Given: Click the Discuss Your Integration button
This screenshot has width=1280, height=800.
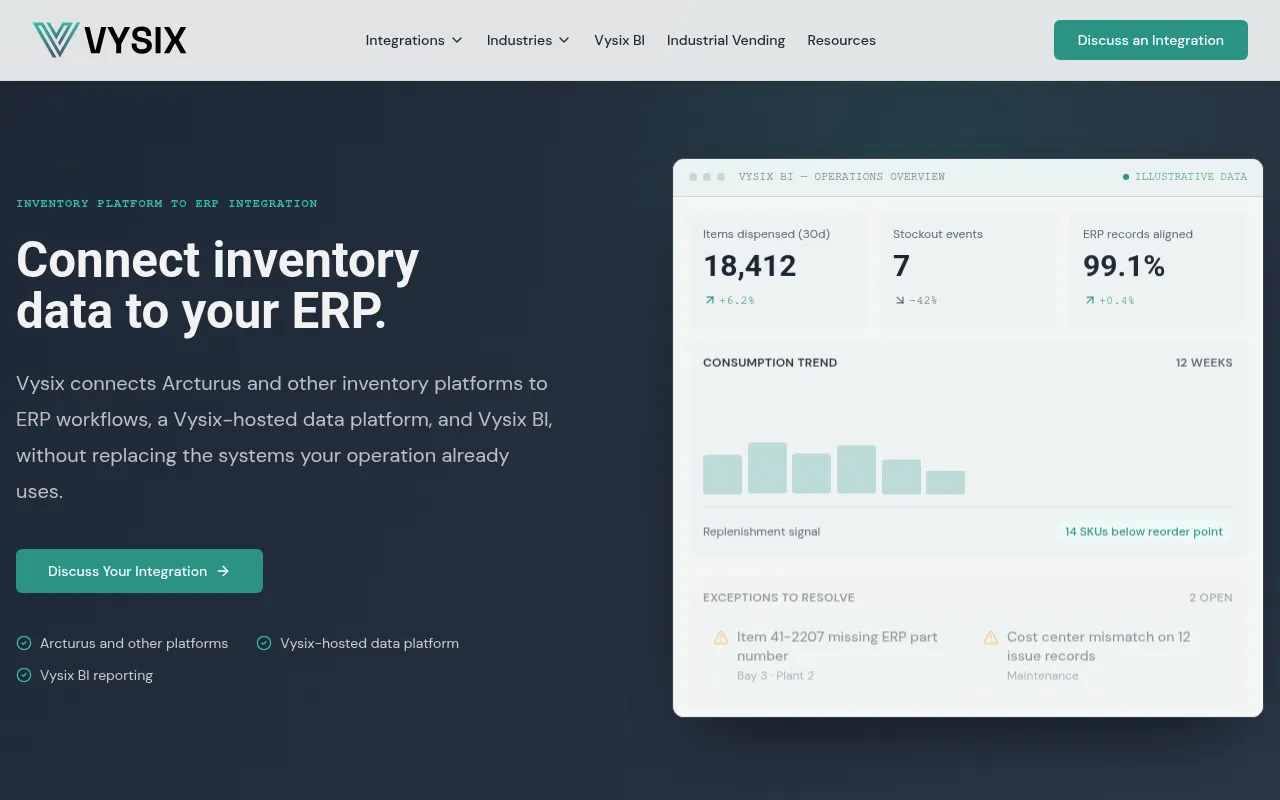Looking at the screenshot, I should (139, 571).
